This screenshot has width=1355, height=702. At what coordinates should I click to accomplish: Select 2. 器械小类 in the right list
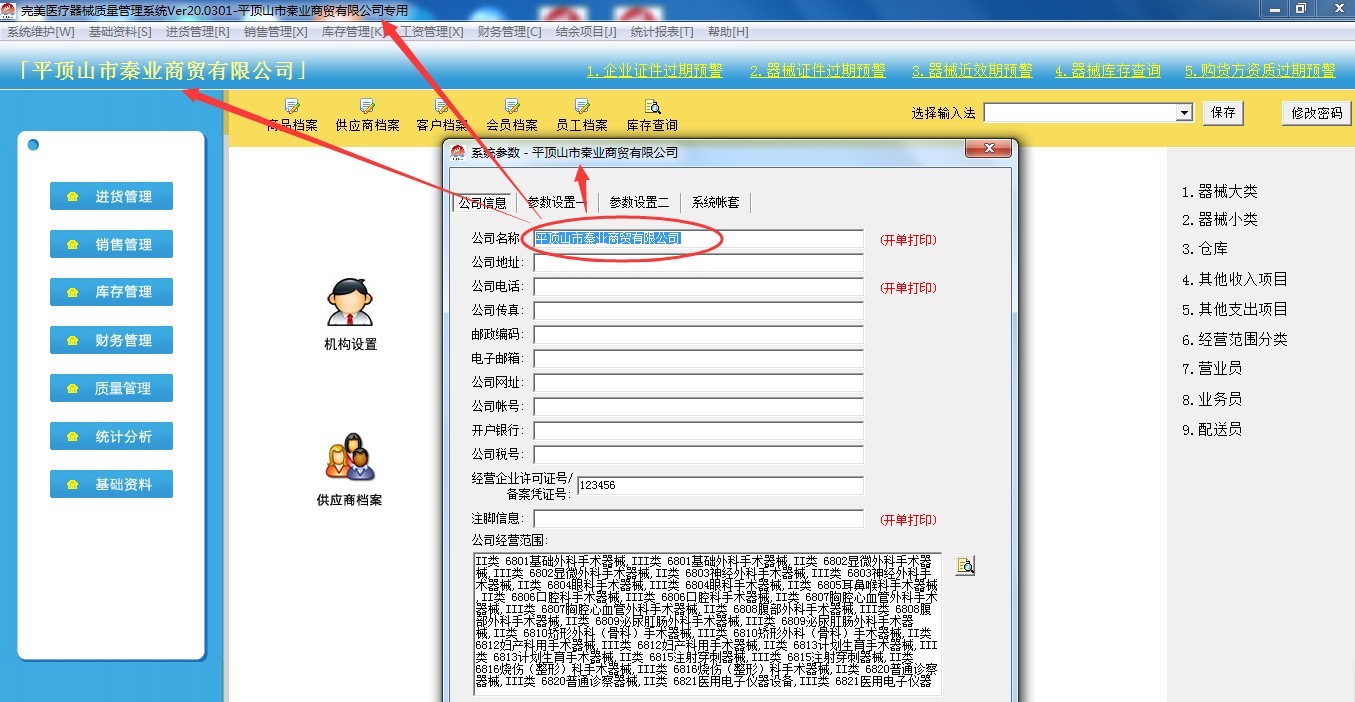tap(1219, 220)
